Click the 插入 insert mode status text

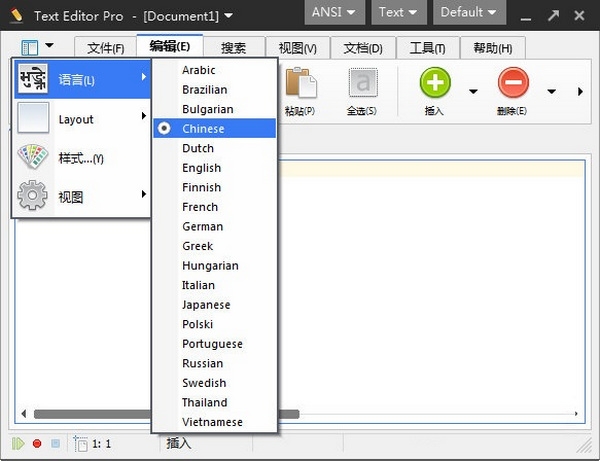pos(179,443)
